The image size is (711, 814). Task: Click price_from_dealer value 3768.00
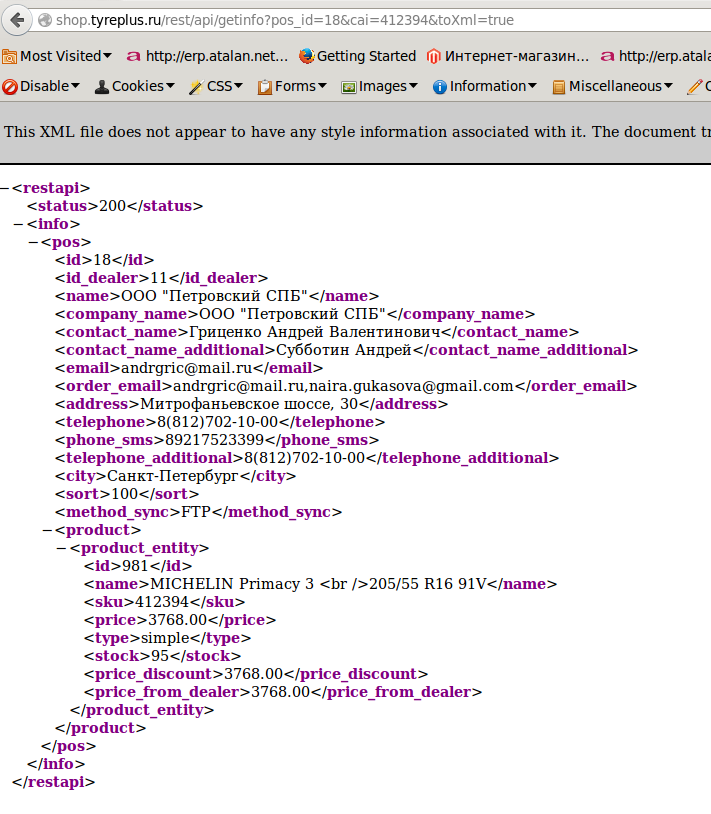(x=280, y=692)
